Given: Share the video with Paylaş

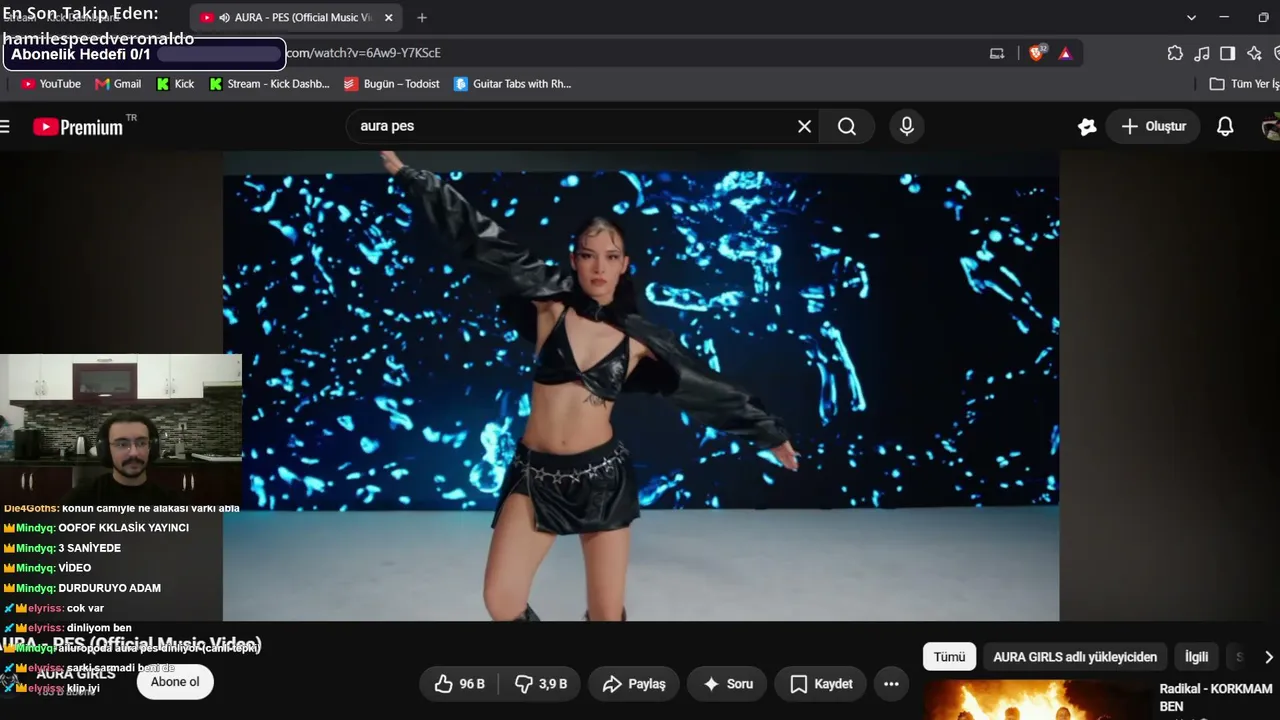Looking at the screenshot, I should point(633,684).
